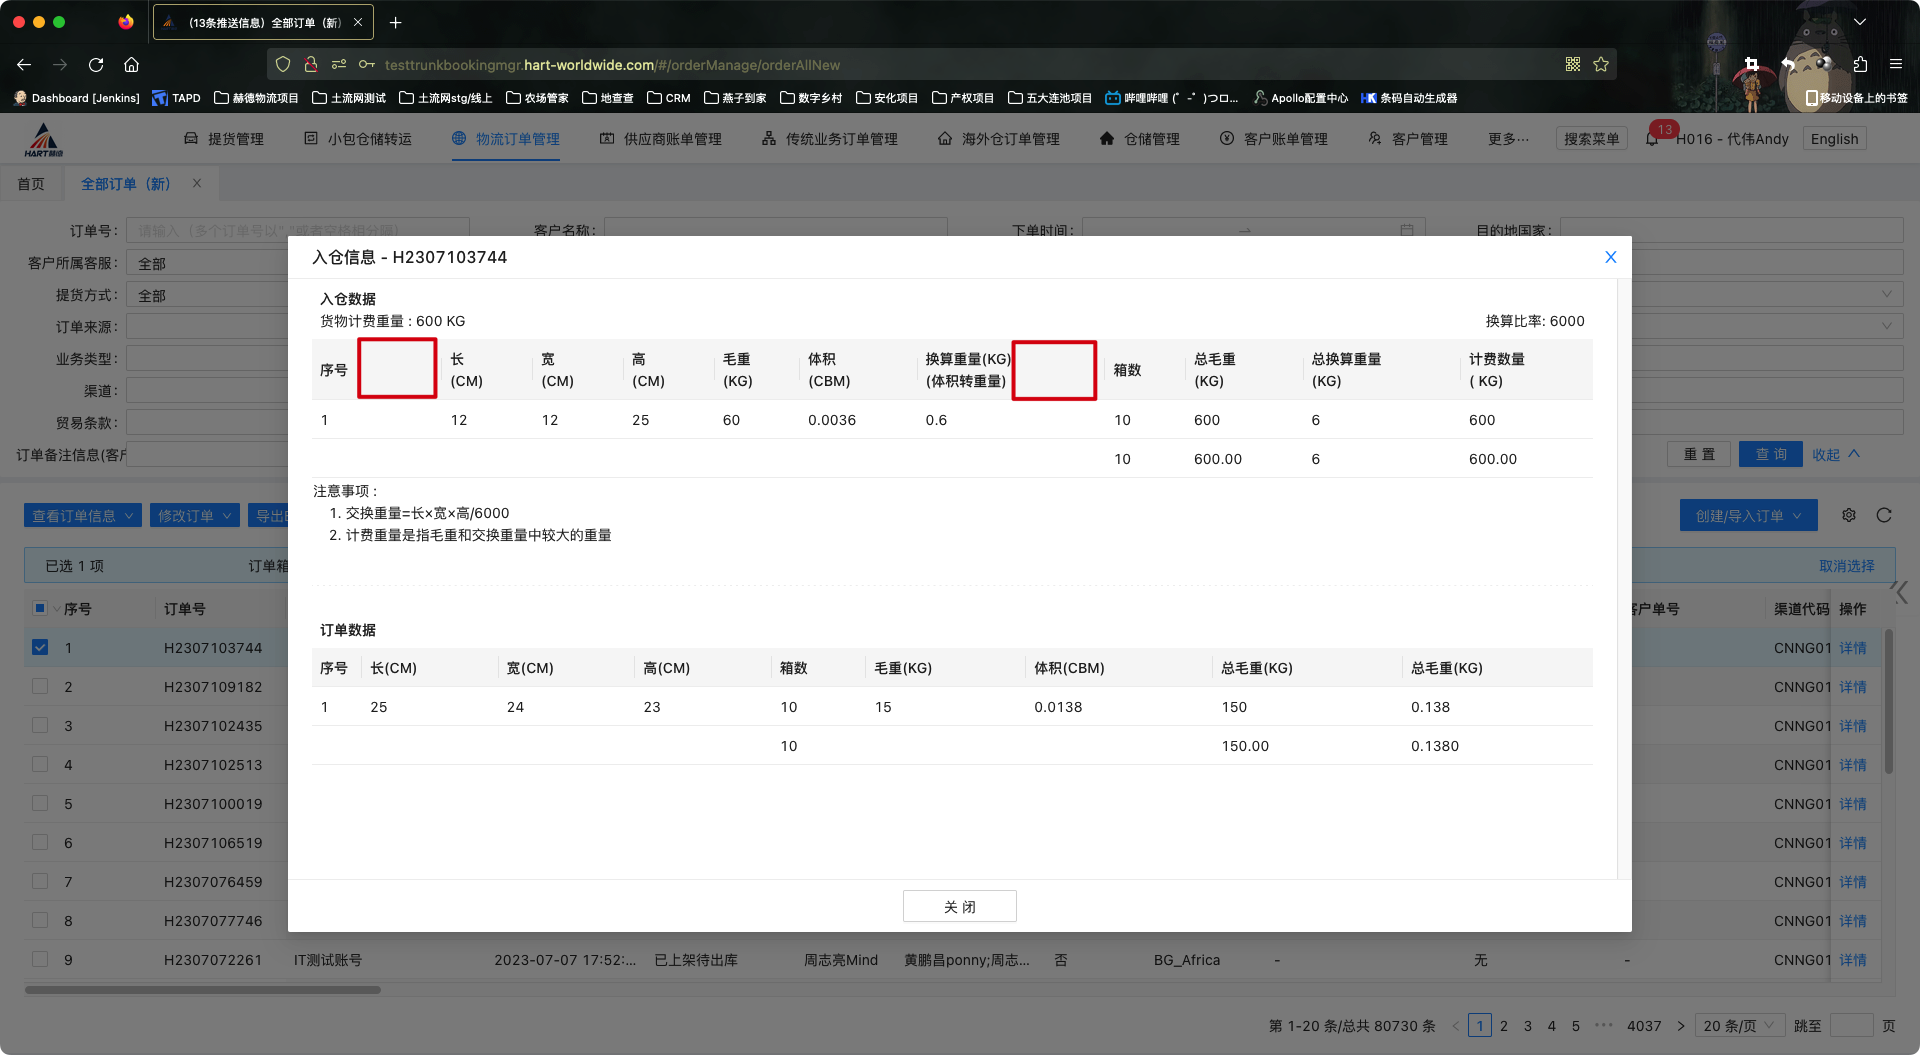Open the table column settings gear icon
Viewport: 1920px width, 1055px height.
tap(1849, 515)
